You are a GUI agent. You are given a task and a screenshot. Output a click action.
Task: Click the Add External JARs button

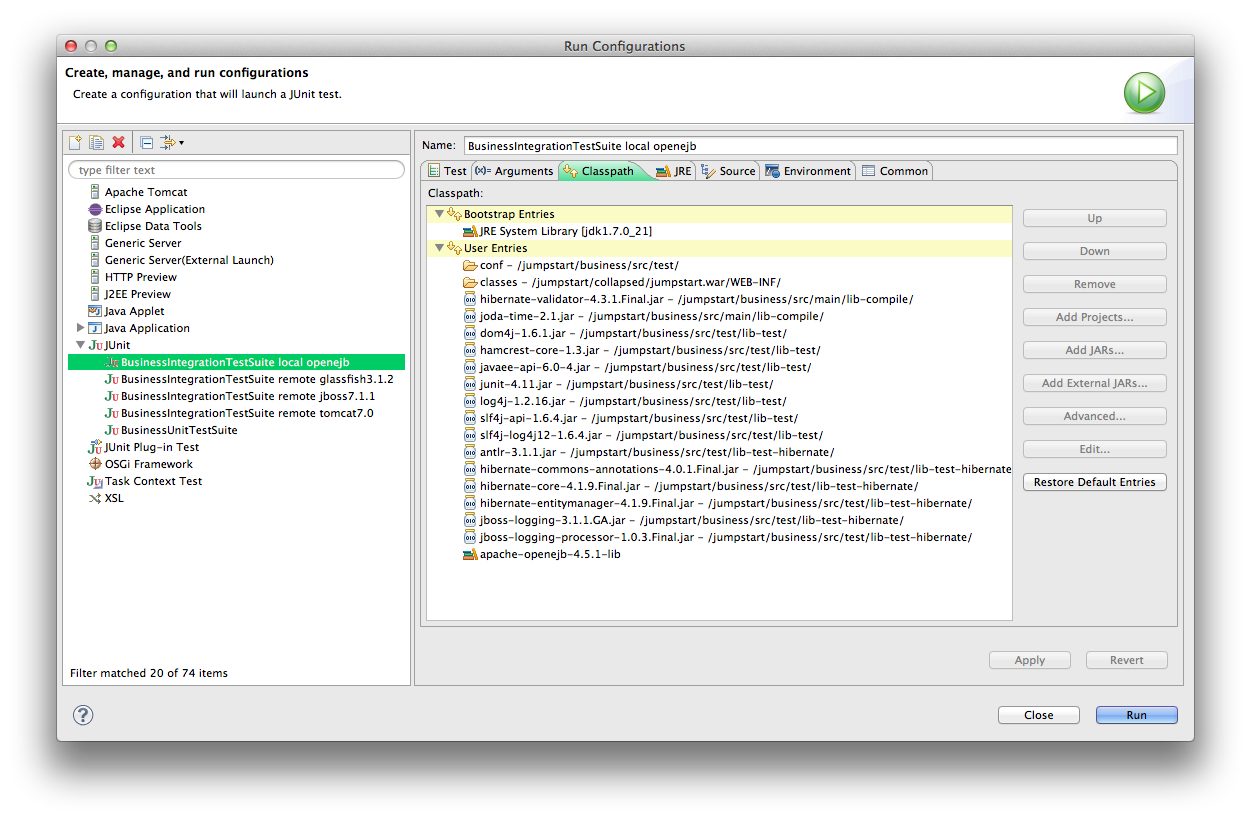click(x=1094, y=383)
